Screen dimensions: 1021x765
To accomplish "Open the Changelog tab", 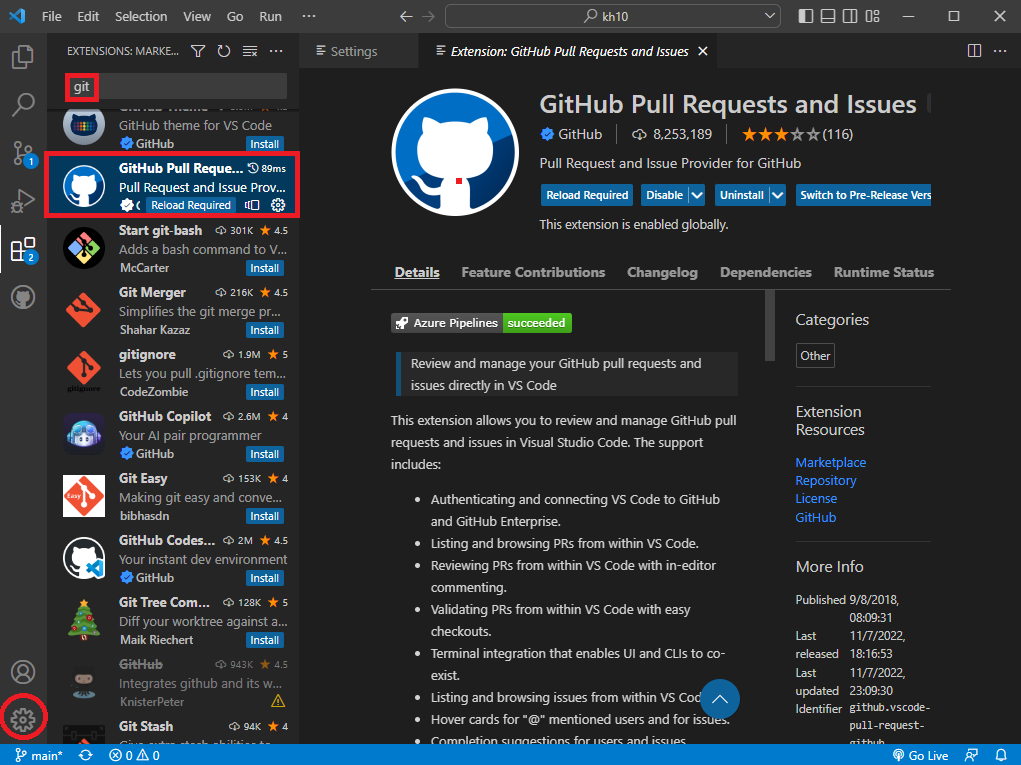I will pos(662,272).
